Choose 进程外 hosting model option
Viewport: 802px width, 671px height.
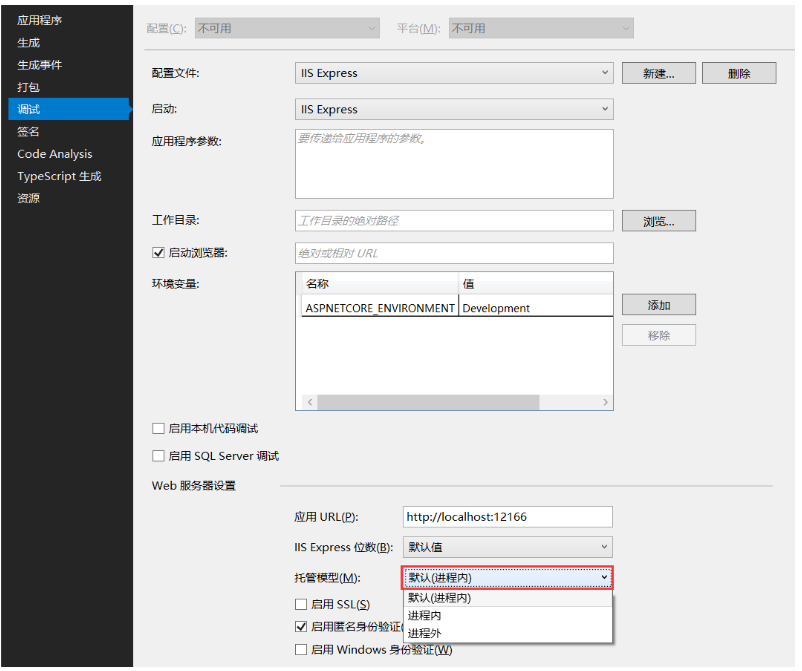508,633
